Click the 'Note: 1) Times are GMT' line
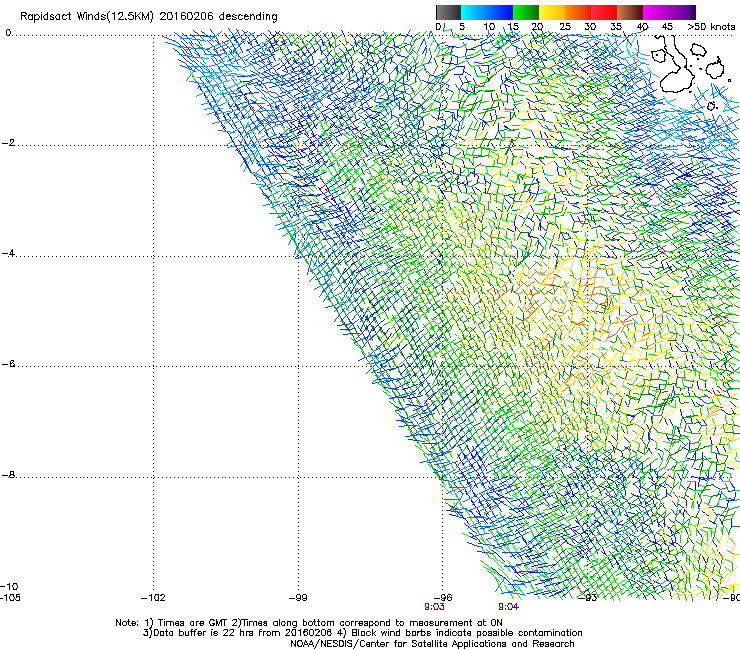Viewport: 740px width, 650px height. click(x=309, y=623)
